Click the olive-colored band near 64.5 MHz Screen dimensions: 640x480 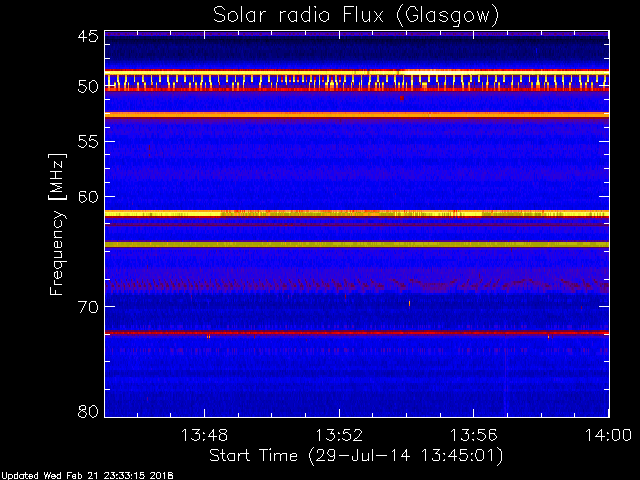(357, 244)
